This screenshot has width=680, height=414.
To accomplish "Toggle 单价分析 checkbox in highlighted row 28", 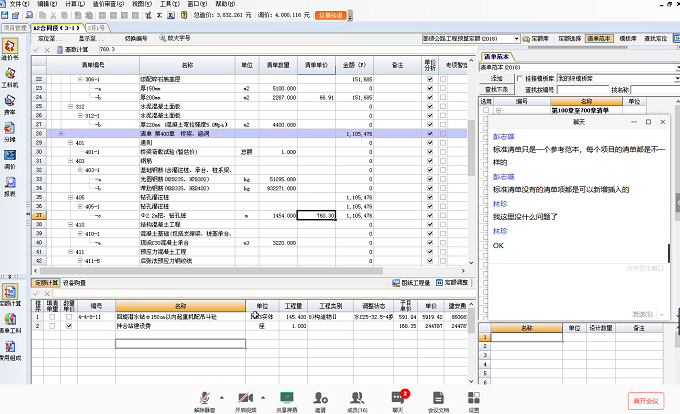I will (430, 132).
